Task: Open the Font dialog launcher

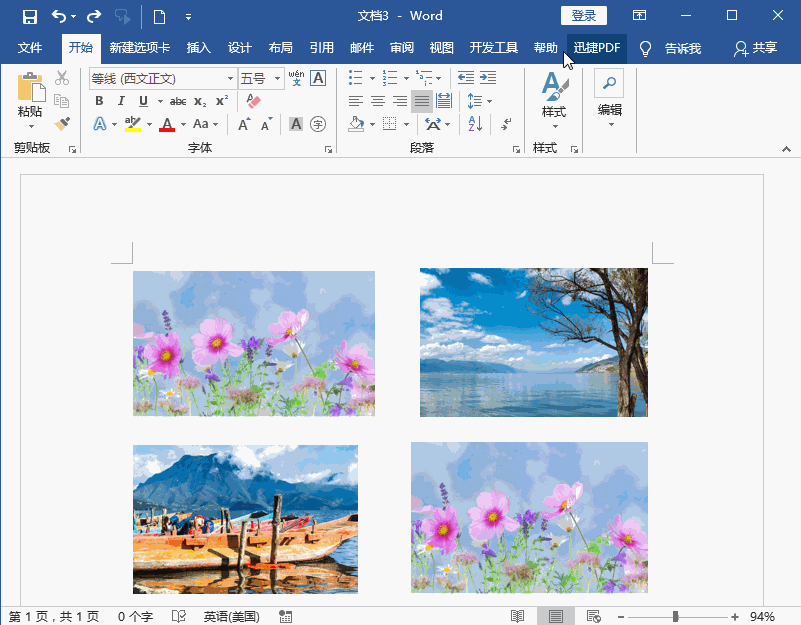Action: pyautogui.click(x=328, y=149)
